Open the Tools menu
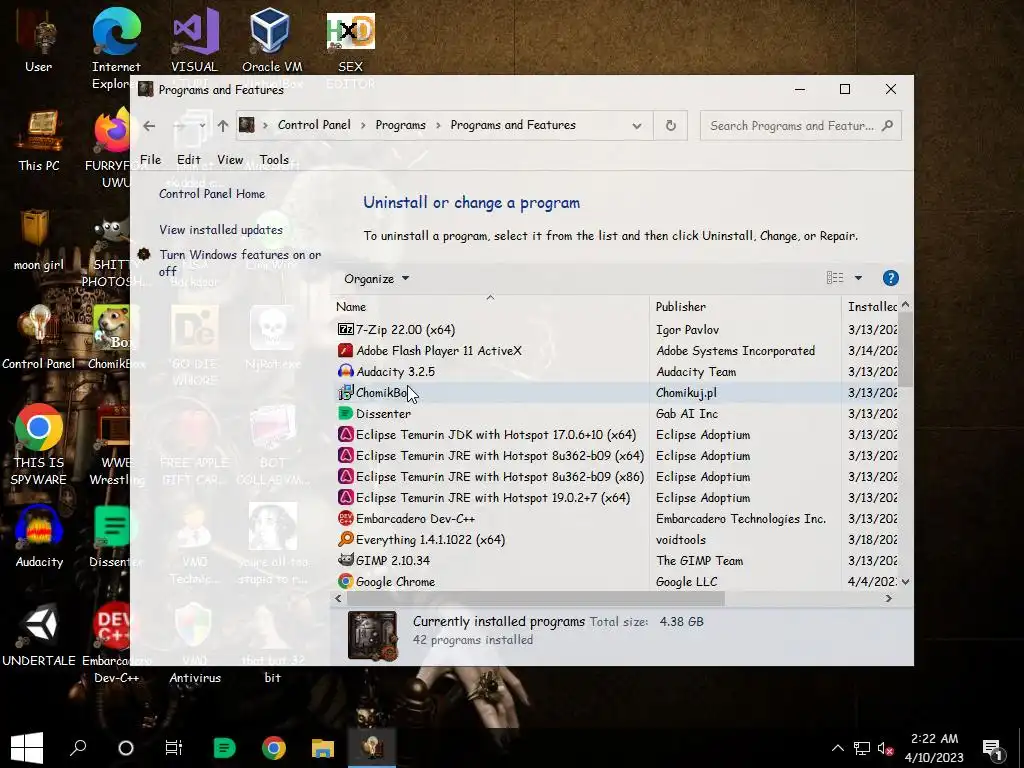This screenshot has height=768, width=1024. [274, 159]
